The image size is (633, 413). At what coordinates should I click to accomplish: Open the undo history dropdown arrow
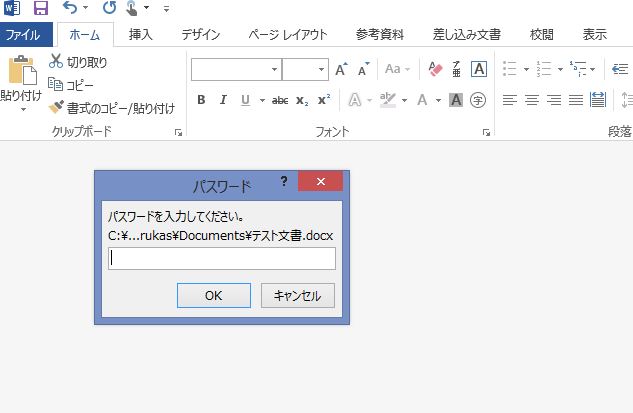(x=86, y=8)
